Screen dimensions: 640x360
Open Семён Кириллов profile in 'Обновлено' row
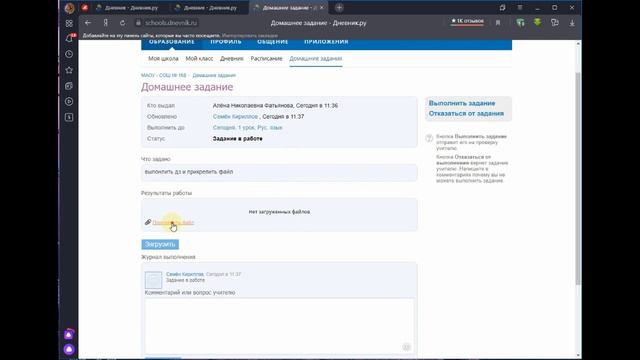[236, 117]
